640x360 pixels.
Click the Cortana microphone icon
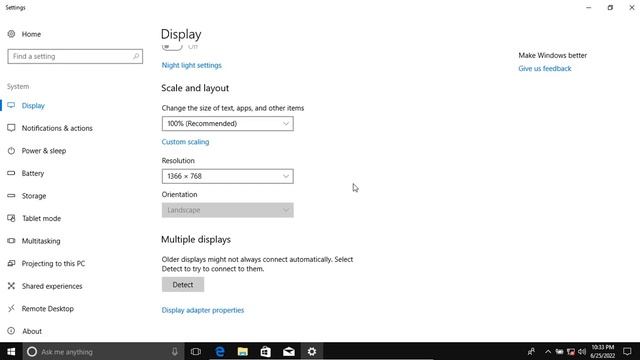click(175, 351)
